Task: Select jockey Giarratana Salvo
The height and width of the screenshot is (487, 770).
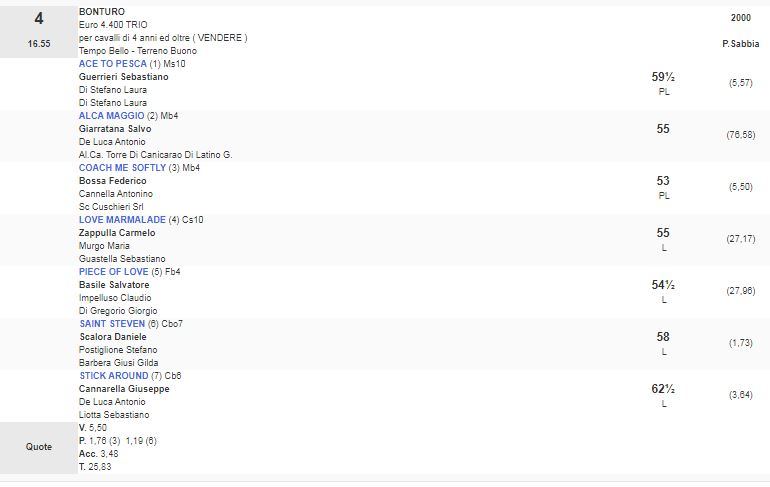Action: [x=117, y=129]
